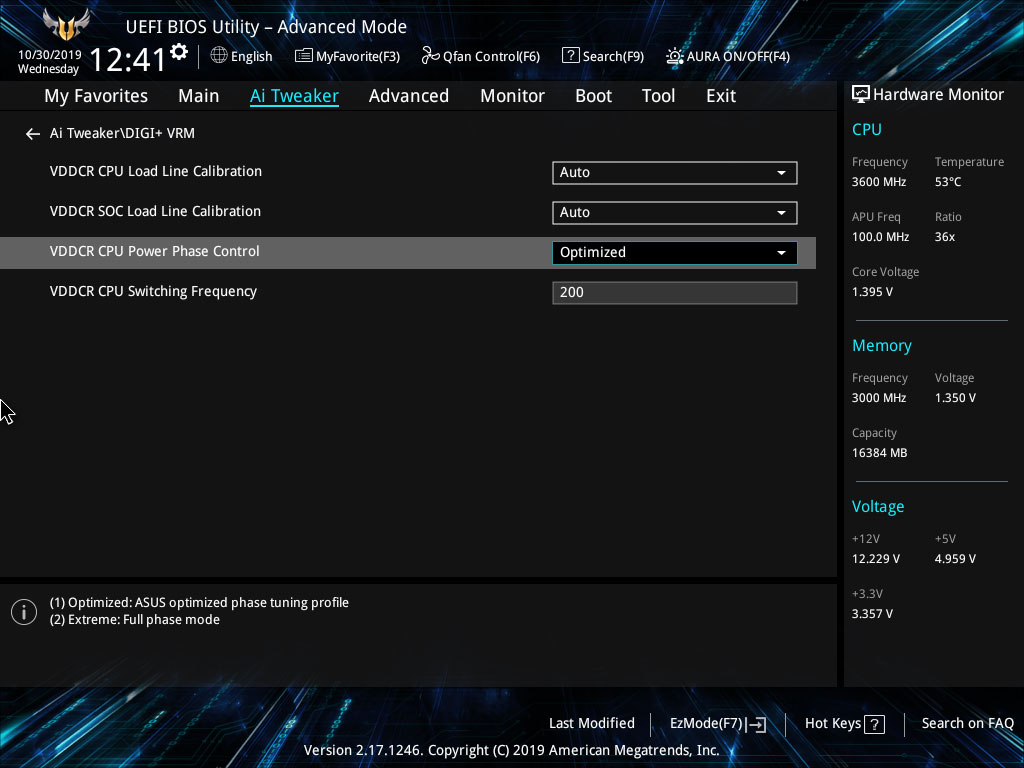Click the Hot Keys question mark icon
The height and width of the screenshot is (768, 1024).
[x=874, y=724]
